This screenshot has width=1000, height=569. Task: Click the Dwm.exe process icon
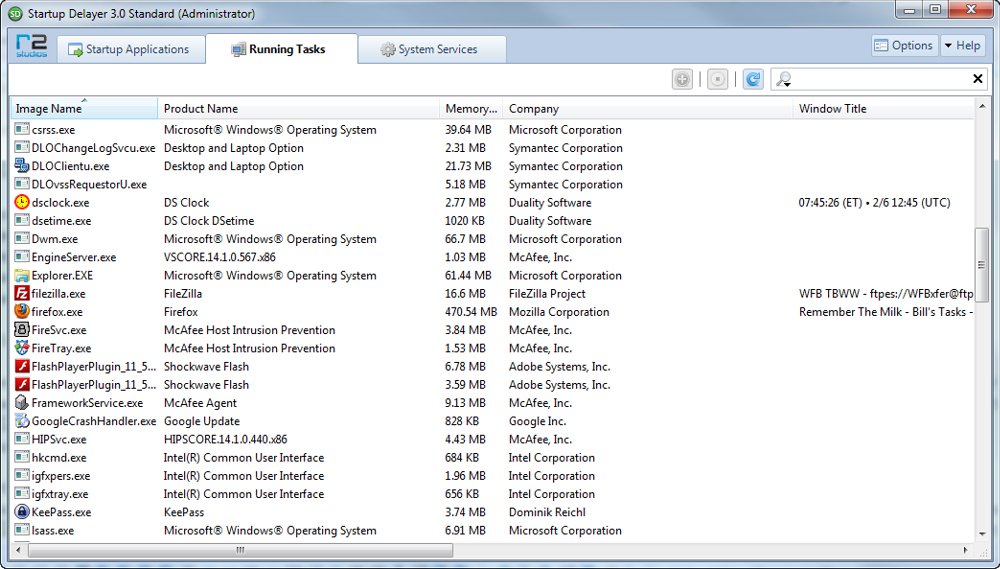click(x=22, y=239)
